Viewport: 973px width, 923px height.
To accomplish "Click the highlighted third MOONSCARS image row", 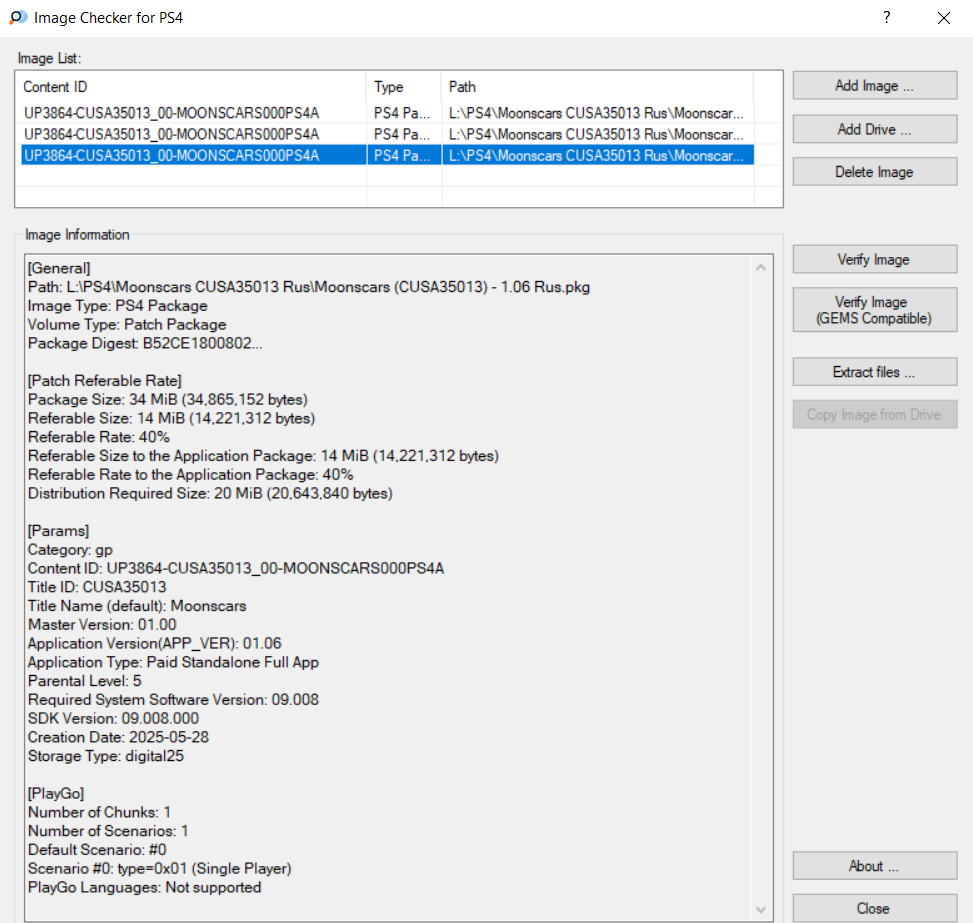I will 387,155.
